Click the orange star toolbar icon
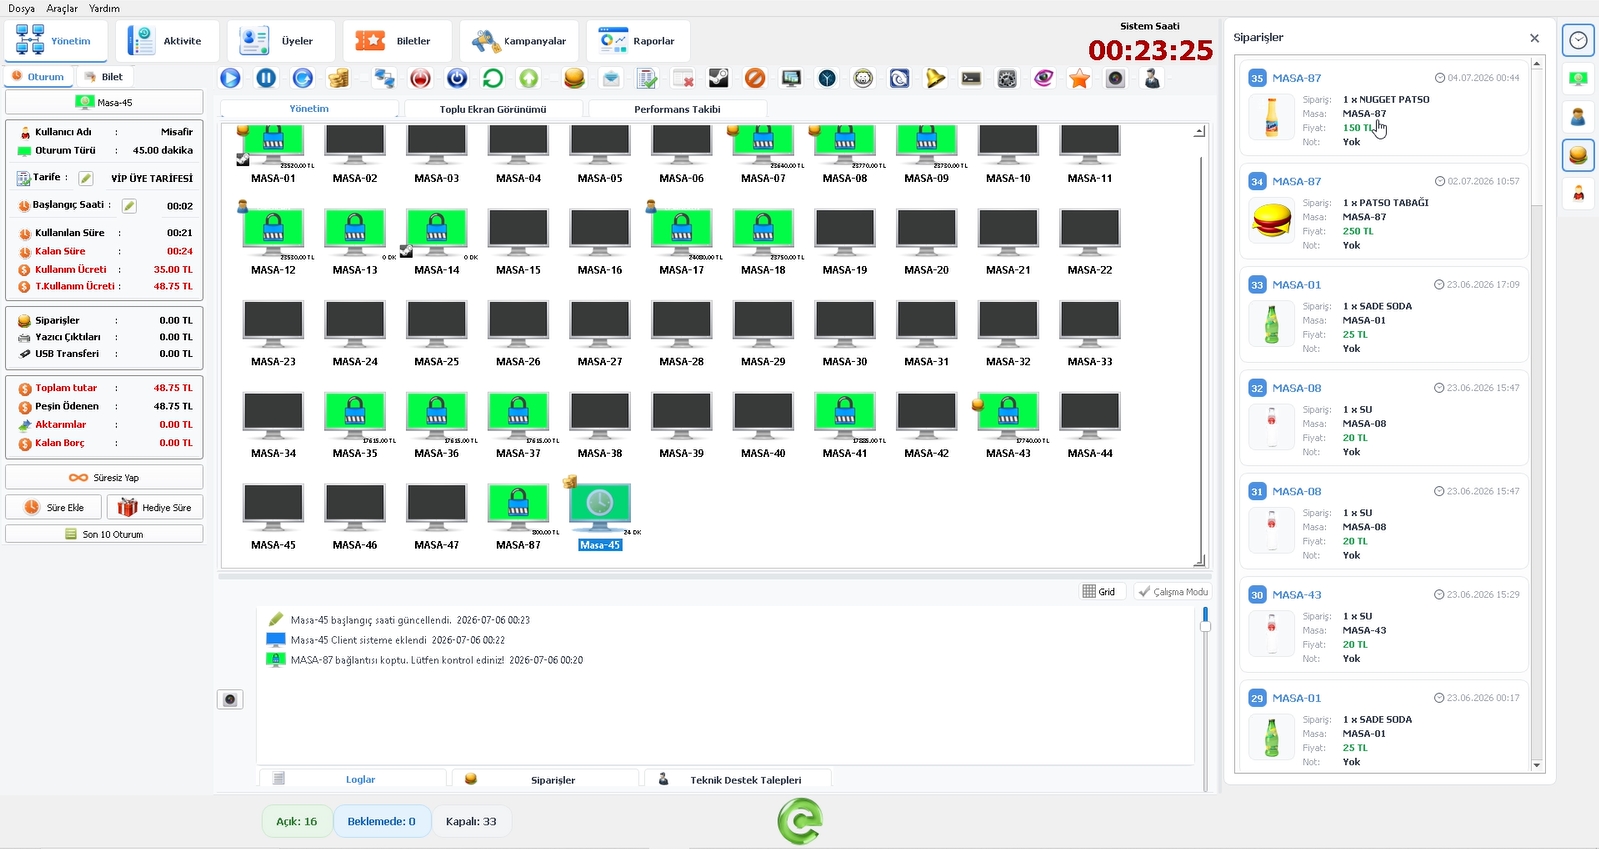 point(1079,78)
